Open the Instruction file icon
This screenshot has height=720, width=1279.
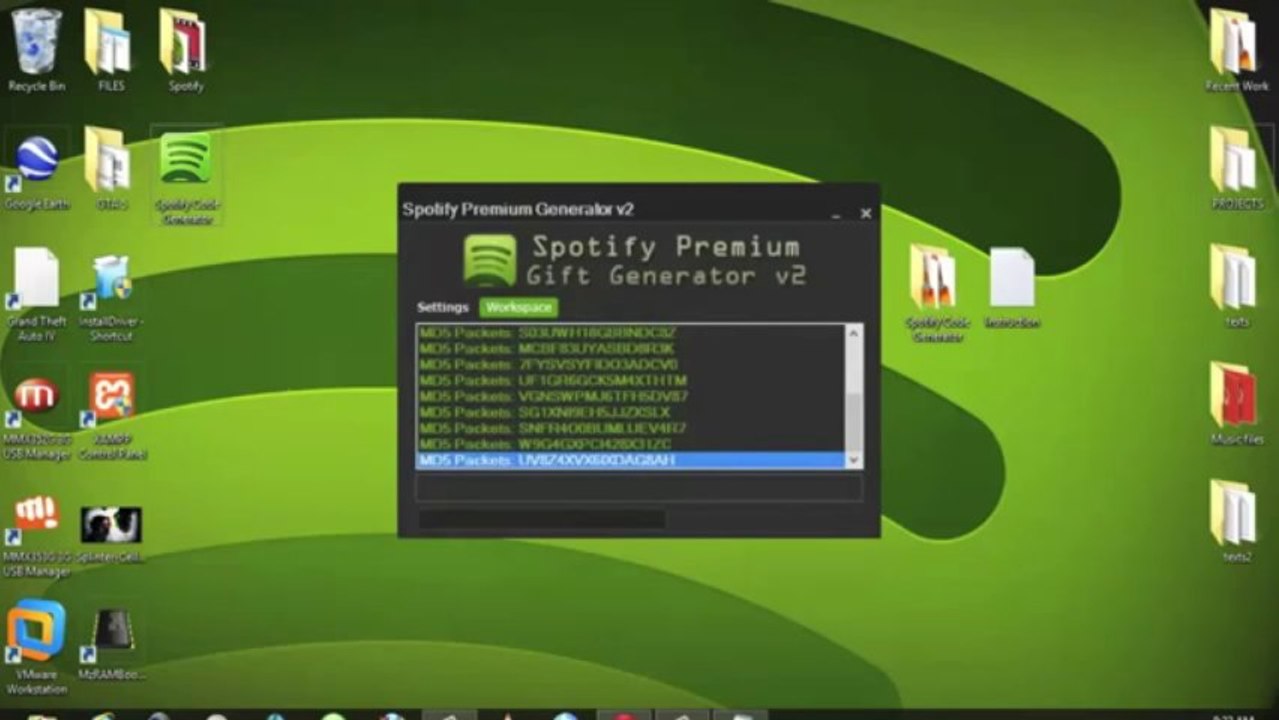[x=1012, y=288]
